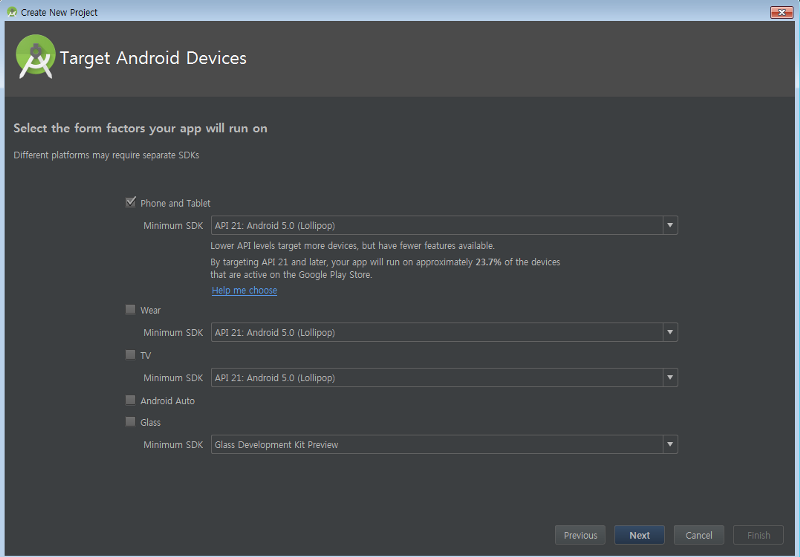Enable the TV form factor checkbox
The height and width of the screenshot is (557, 800).
click(x=131, y=355)
